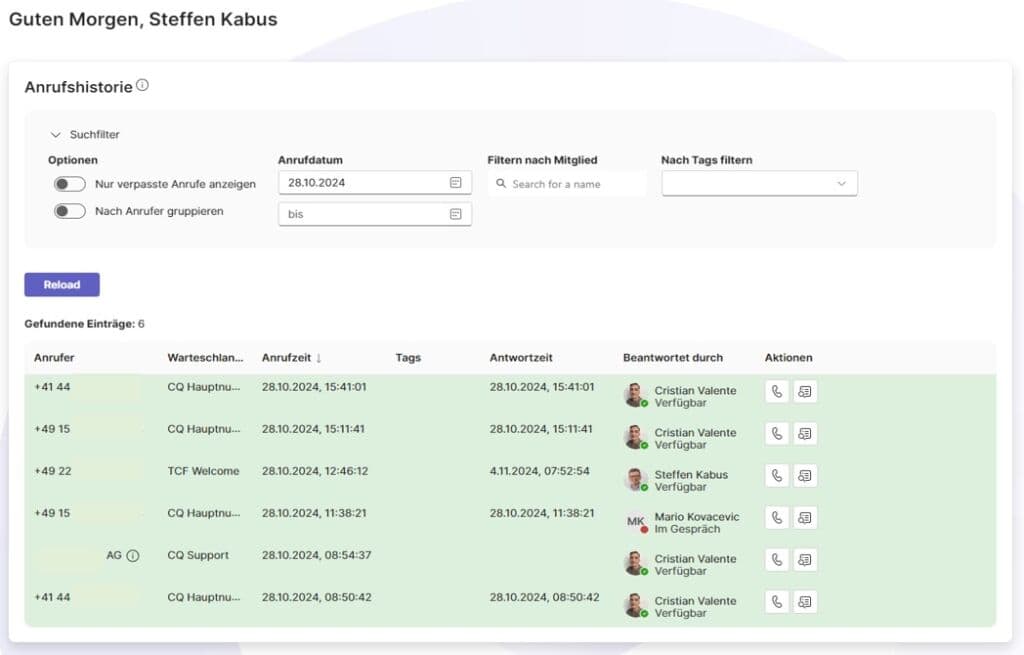The image size is (1024, 655).
Task: Click the caller number +49 22
Action: (53, 471)
